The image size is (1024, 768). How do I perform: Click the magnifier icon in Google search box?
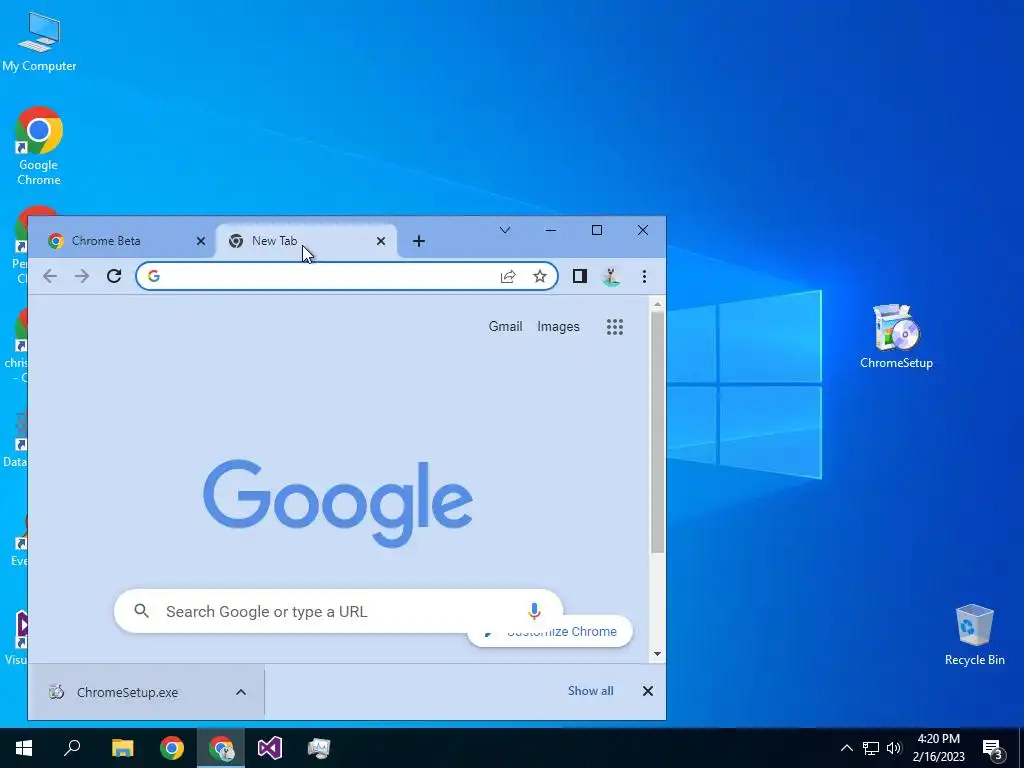(141, 611)
